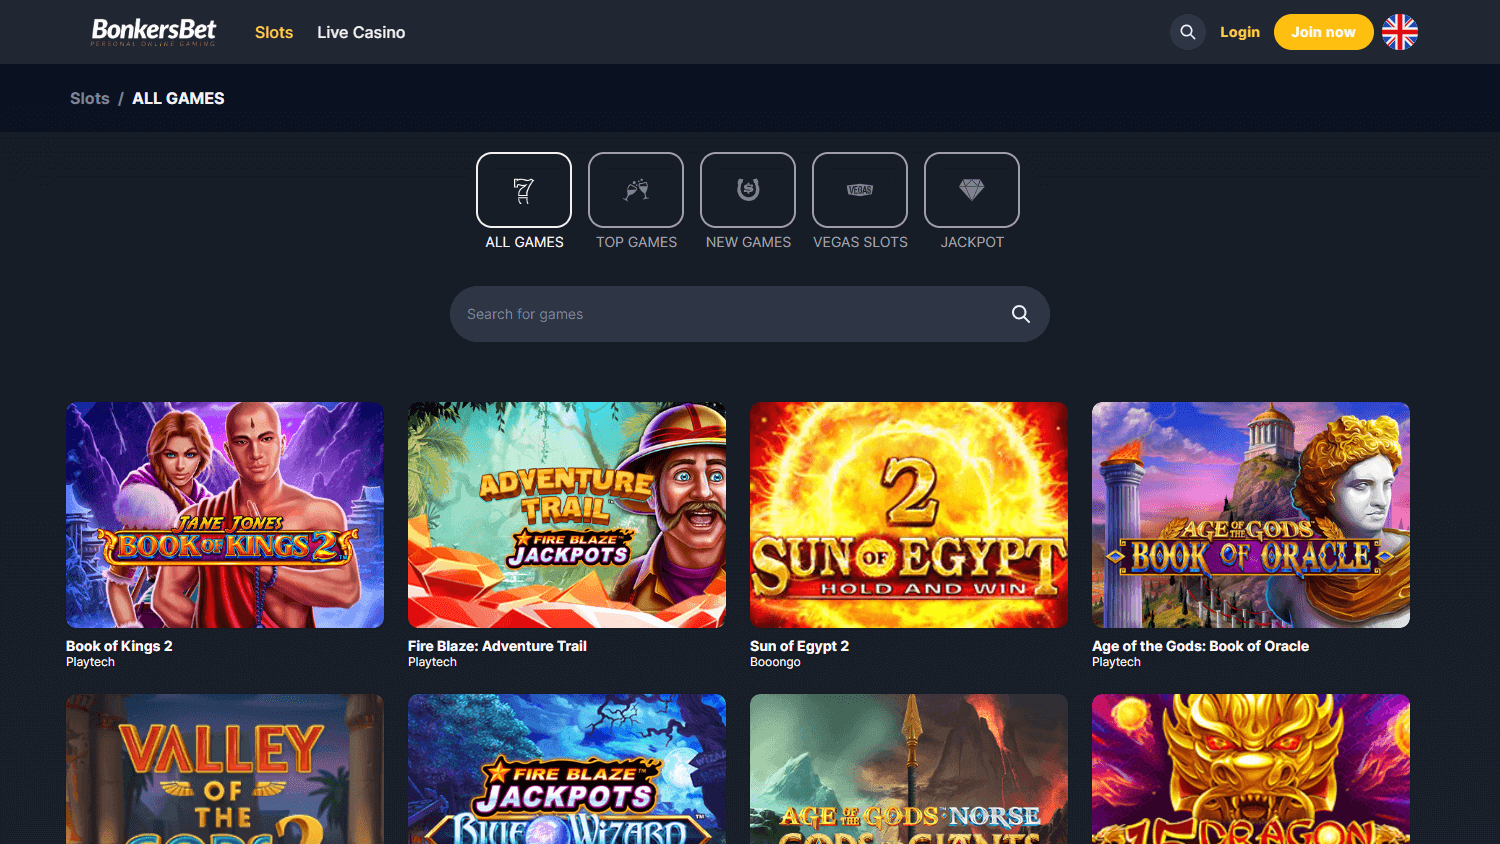This screenshot has height=844, width=1500.
Task: Open the Book of Kings 2 game thumbnail
Action: coord(224,514)
